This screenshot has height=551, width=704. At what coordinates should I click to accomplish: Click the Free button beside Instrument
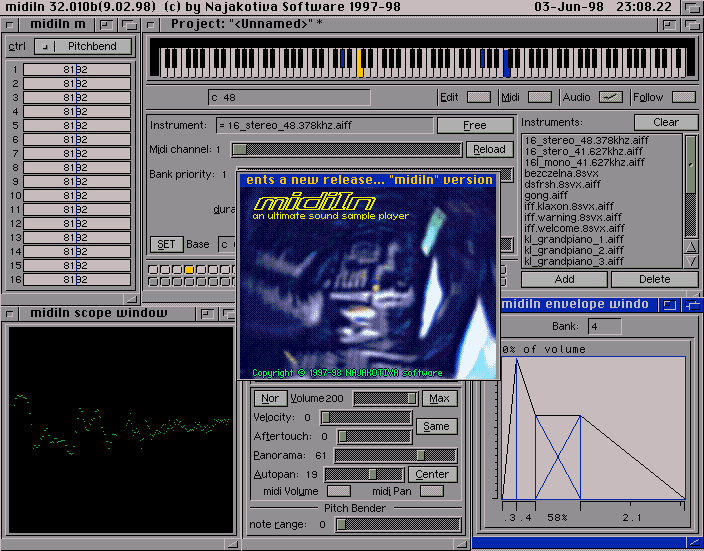click(475, 125)
